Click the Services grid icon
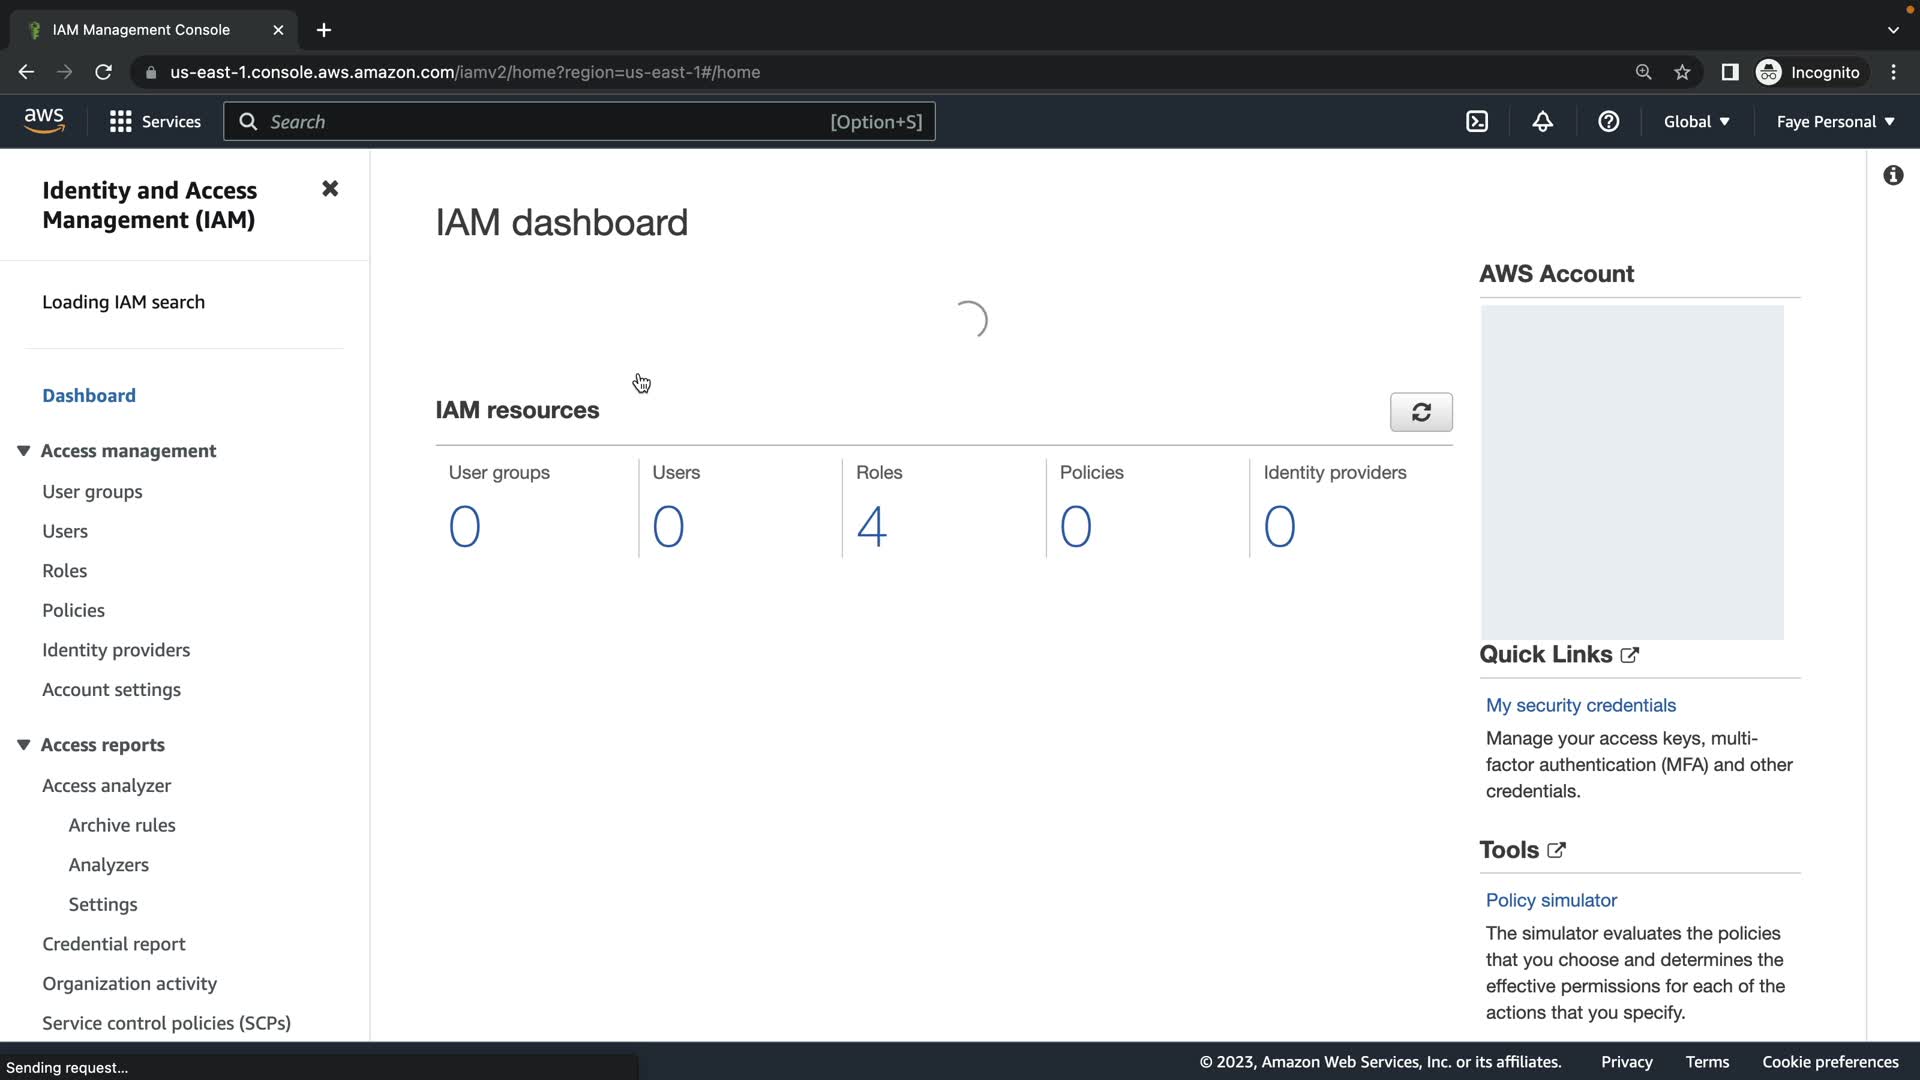The height and width of the screenshot is (1080, 1920). pos(121,122)
